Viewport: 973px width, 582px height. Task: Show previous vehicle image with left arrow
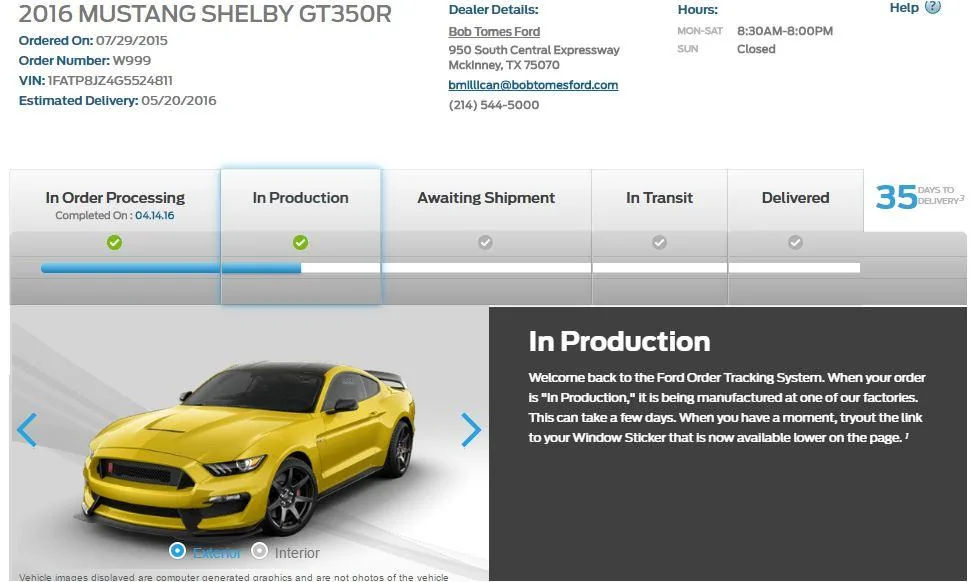pos(27,429)
